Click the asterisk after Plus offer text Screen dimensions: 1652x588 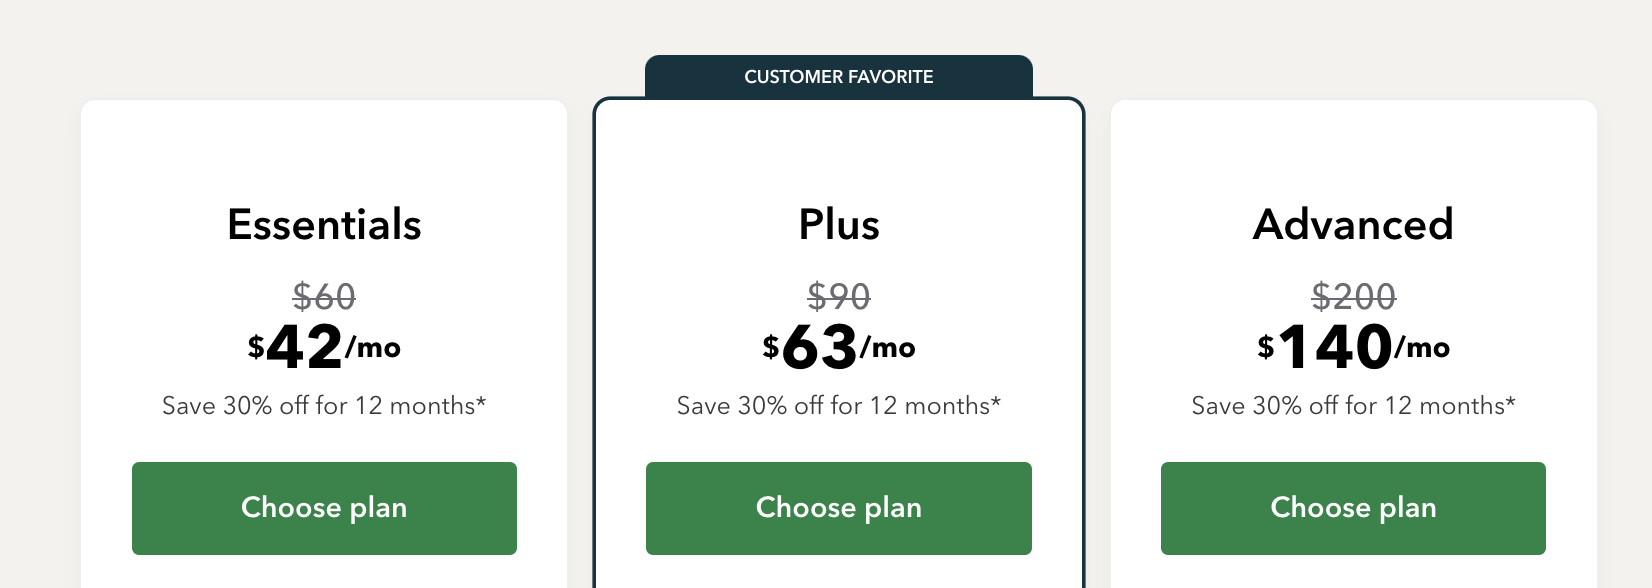995,402
